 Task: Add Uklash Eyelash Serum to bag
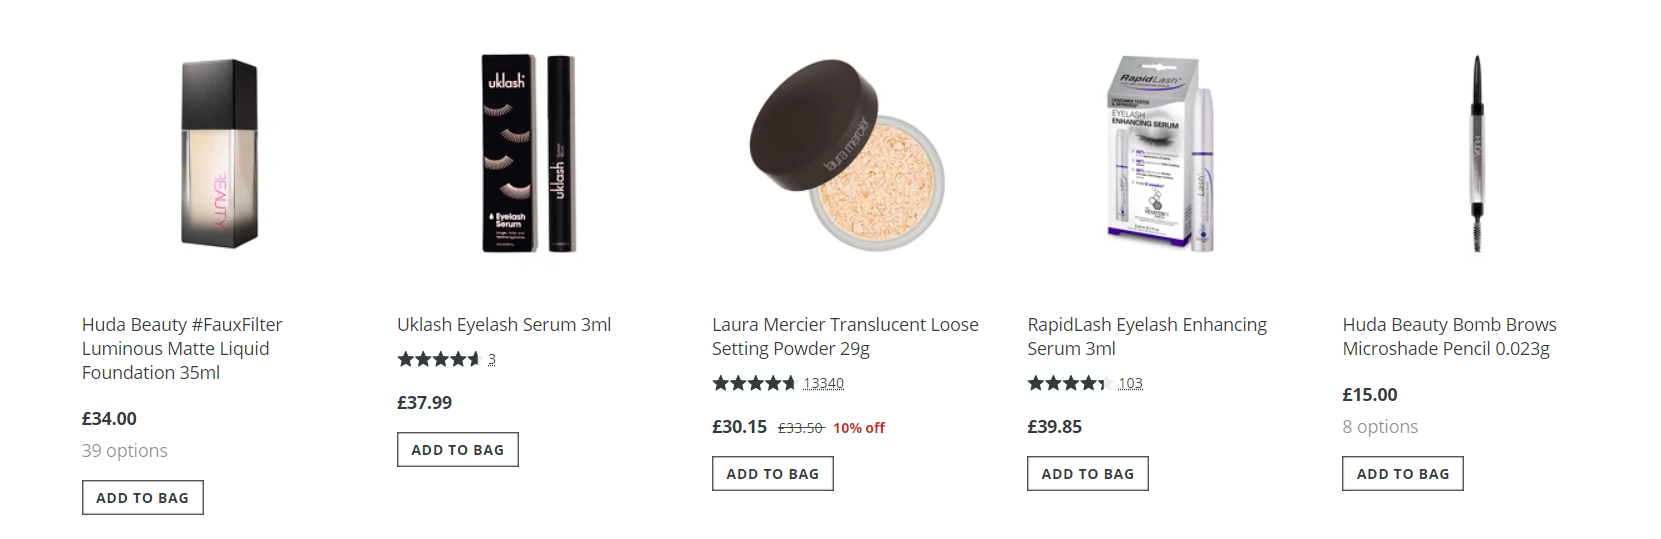pos(458,450)
